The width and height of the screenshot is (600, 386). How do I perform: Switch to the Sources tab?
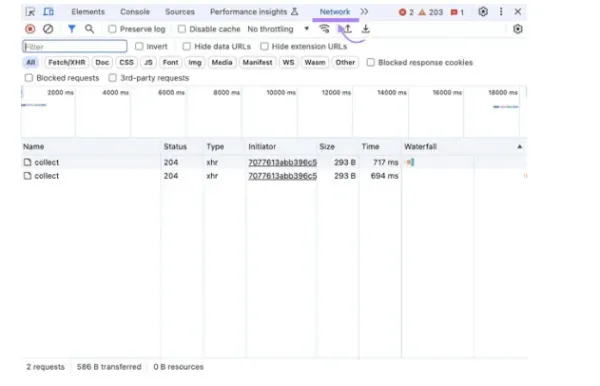pos(180,12)
